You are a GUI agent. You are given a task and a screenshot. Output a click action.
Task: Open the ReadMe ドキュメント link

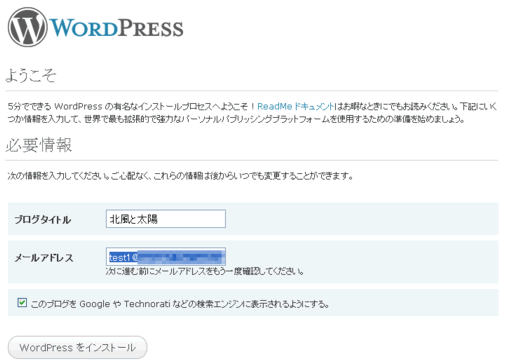tap(295, 107)
